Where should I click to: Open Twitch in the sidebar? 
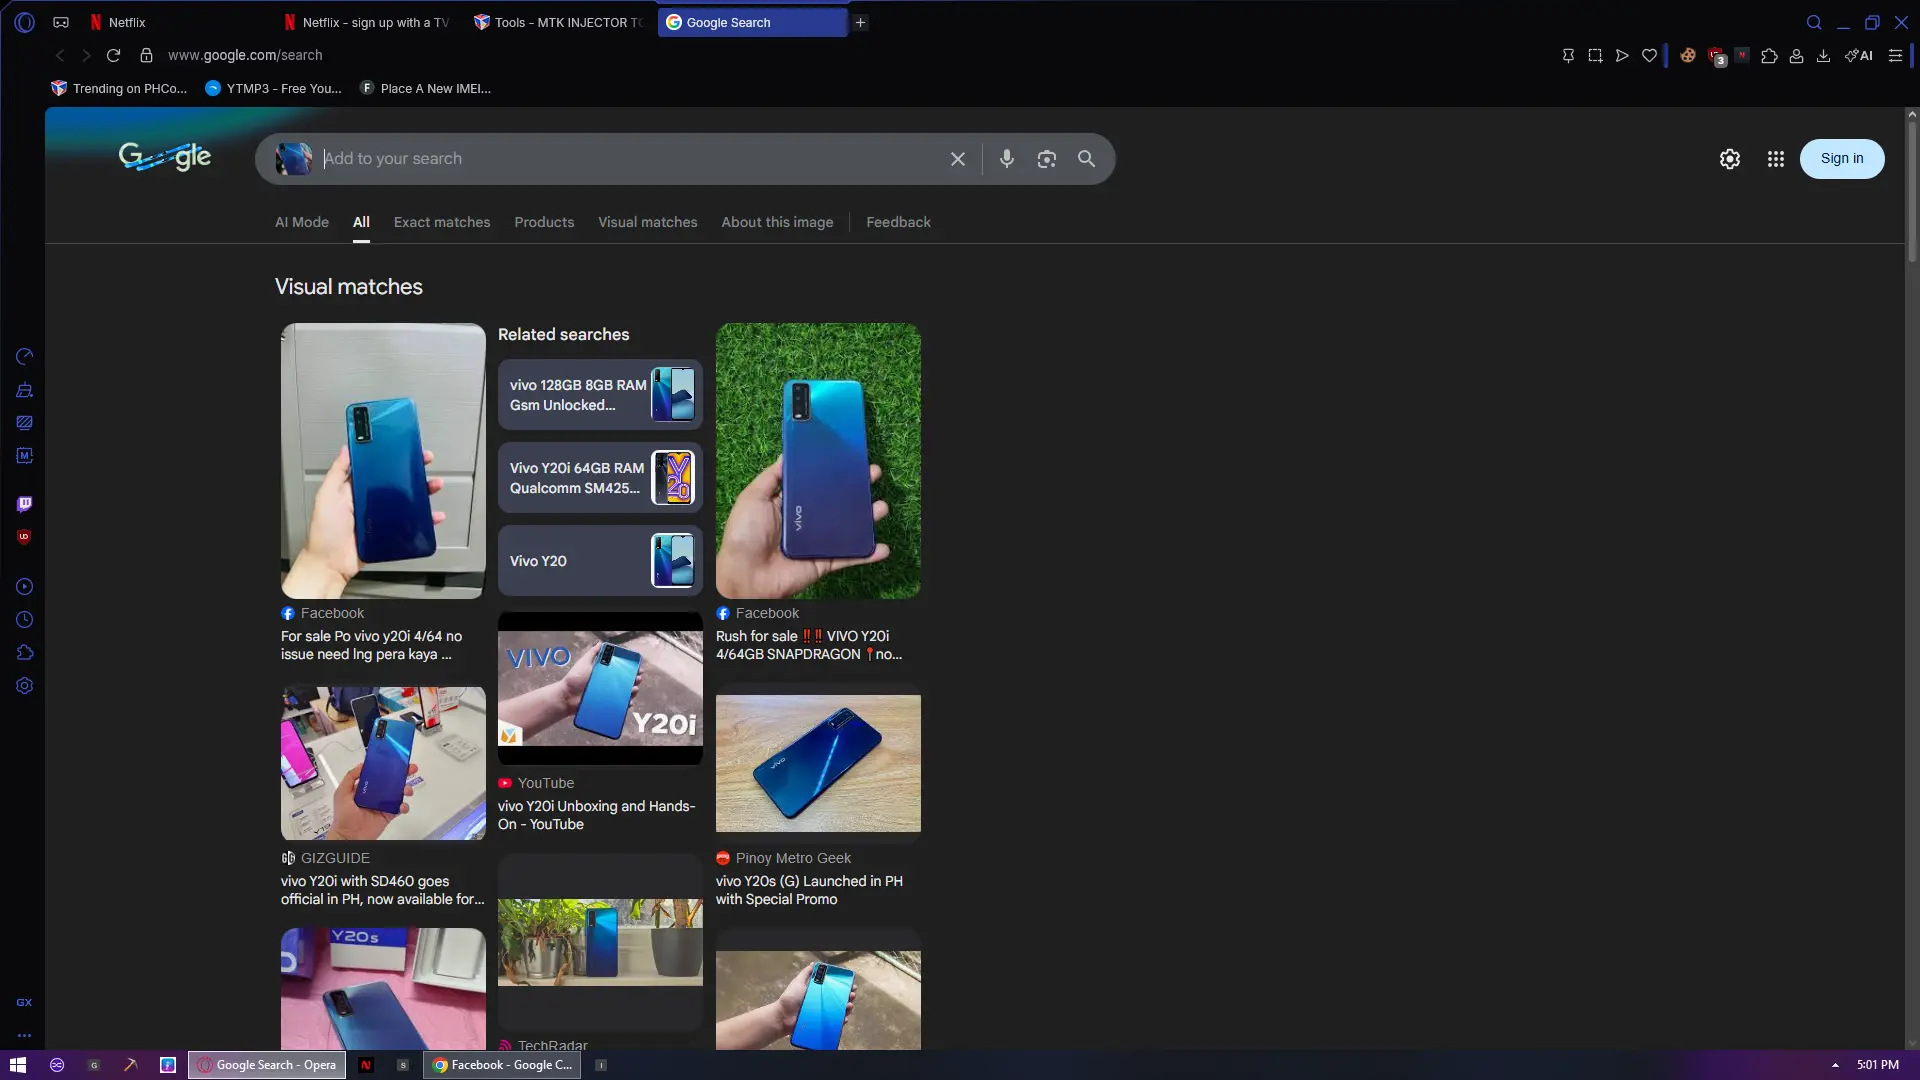[x=25, y=504]
